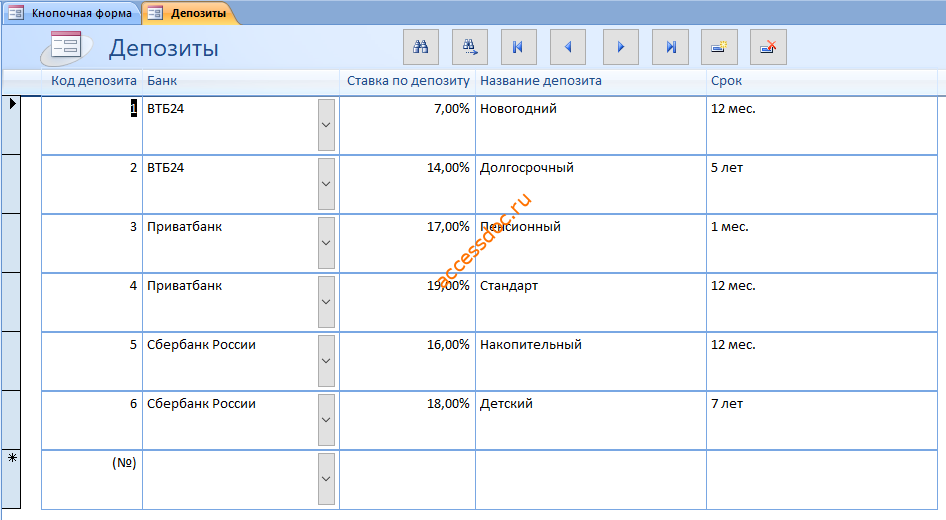Click the Ставка по депозиту column header

(408, 81)
